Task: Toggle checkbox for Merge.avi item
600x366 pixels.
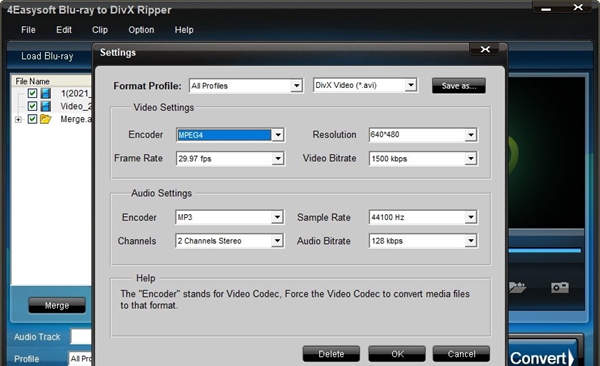Action: tap(33, 119)
